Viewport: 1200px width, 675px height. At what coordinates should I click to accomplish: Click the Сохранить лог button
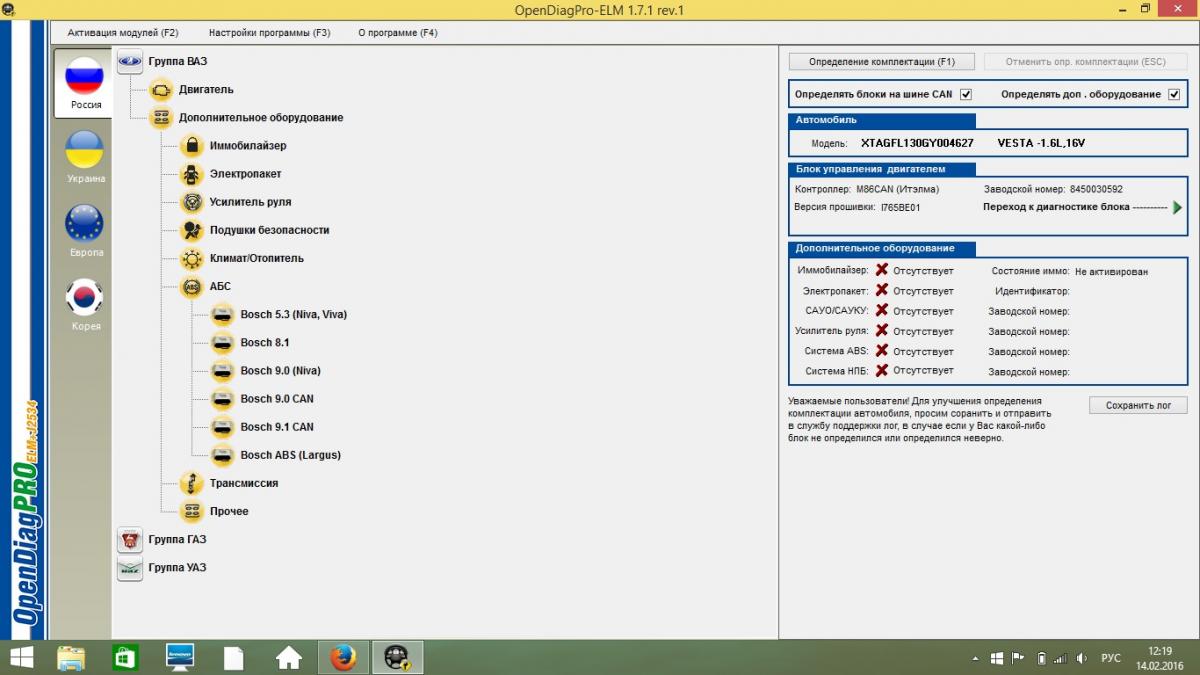pyautogui.click(x=1138, y=406)
